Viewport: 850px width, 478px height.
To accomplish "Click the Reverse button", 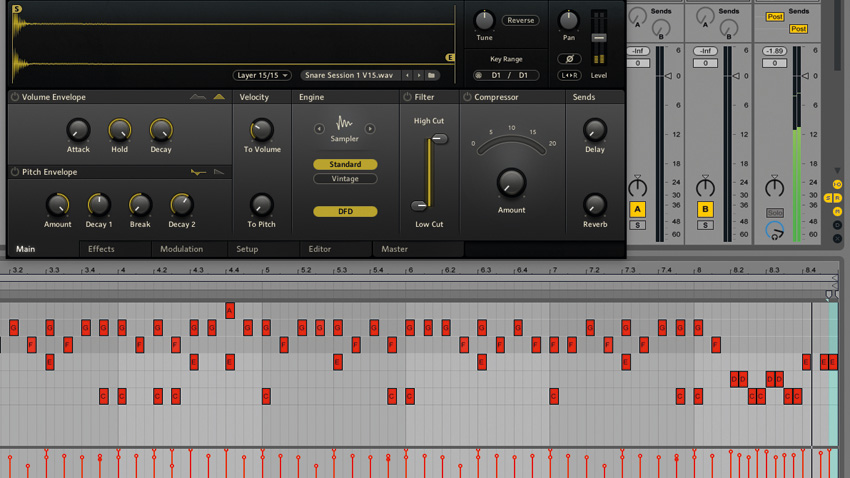I will click(520, 20).
